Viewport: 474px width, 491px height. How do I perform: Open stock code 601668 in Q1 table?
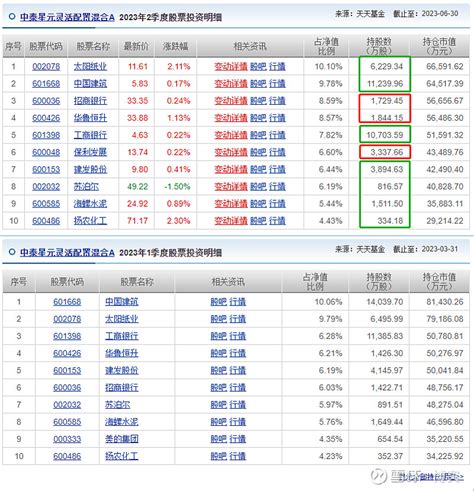click(x=67, y=302)
